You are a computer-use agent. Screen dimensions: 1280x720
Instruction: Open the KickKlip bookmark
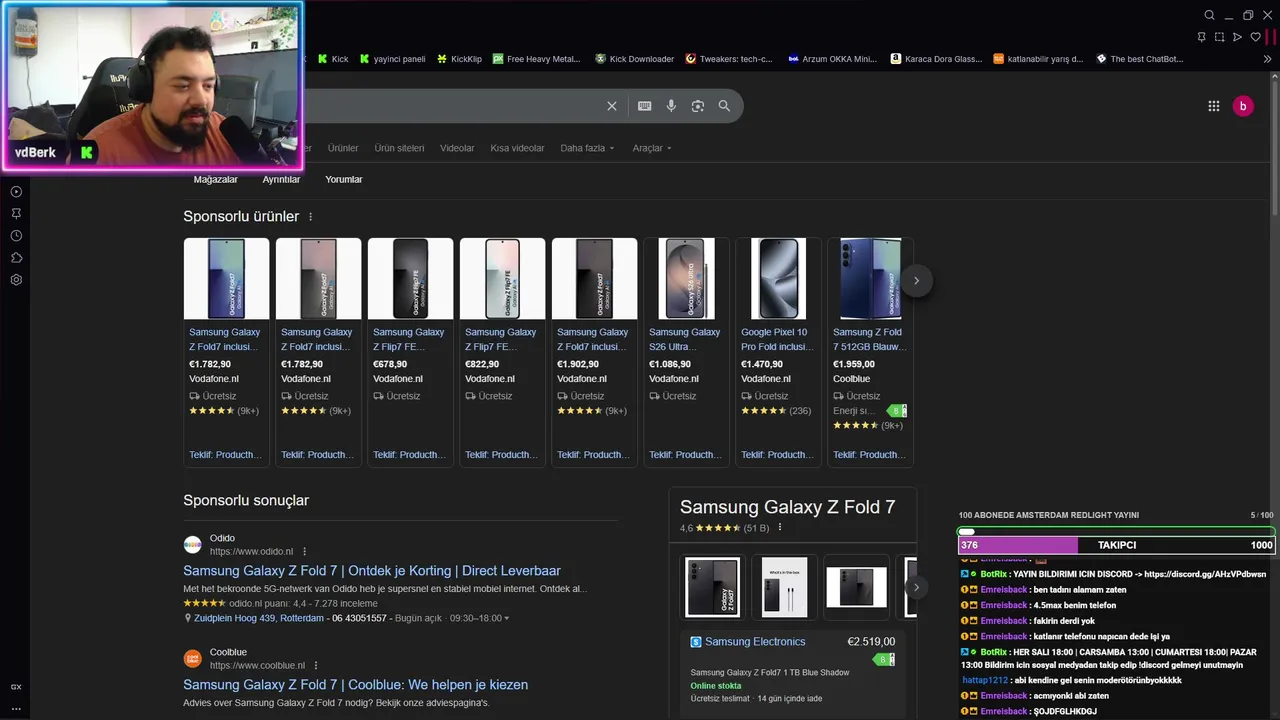click(459, 59)
